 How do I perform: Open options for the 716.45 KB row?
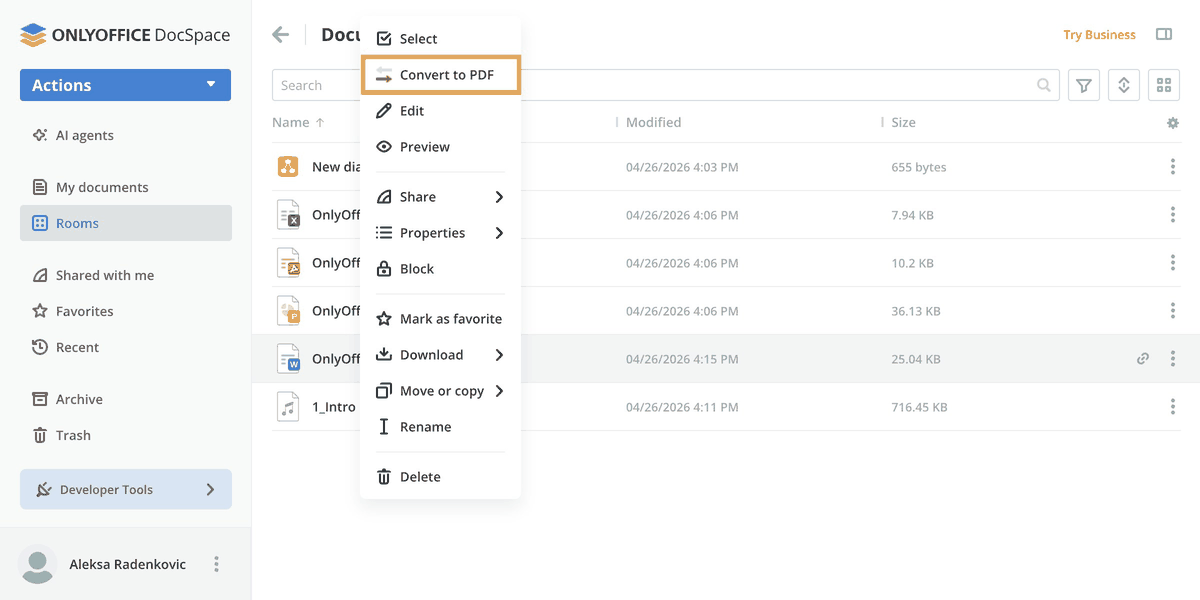click(1173, 407)
